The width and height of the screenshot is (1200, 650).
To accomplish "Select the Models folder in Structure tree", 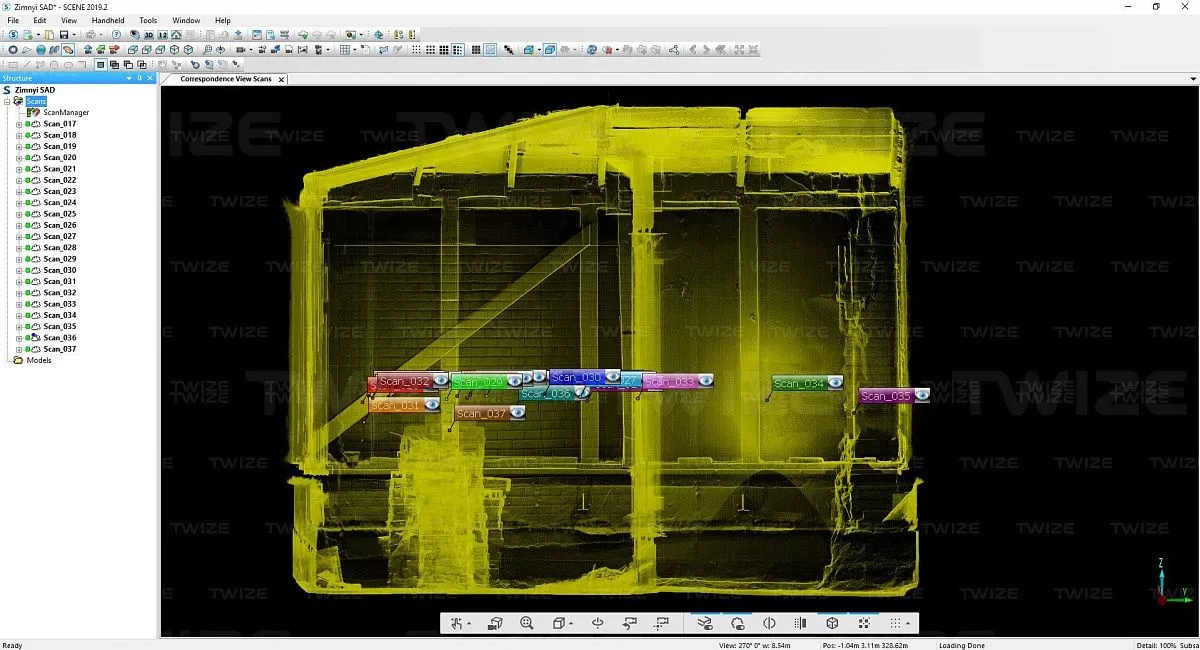I will tap(39, 360).
